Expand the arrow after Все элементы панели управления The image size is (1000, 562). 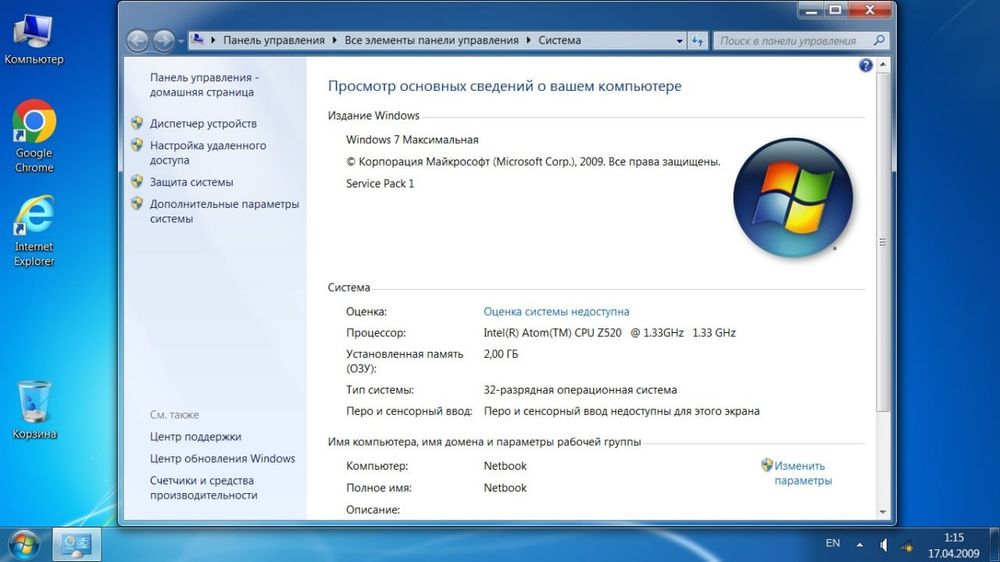(x=528, y=40)
